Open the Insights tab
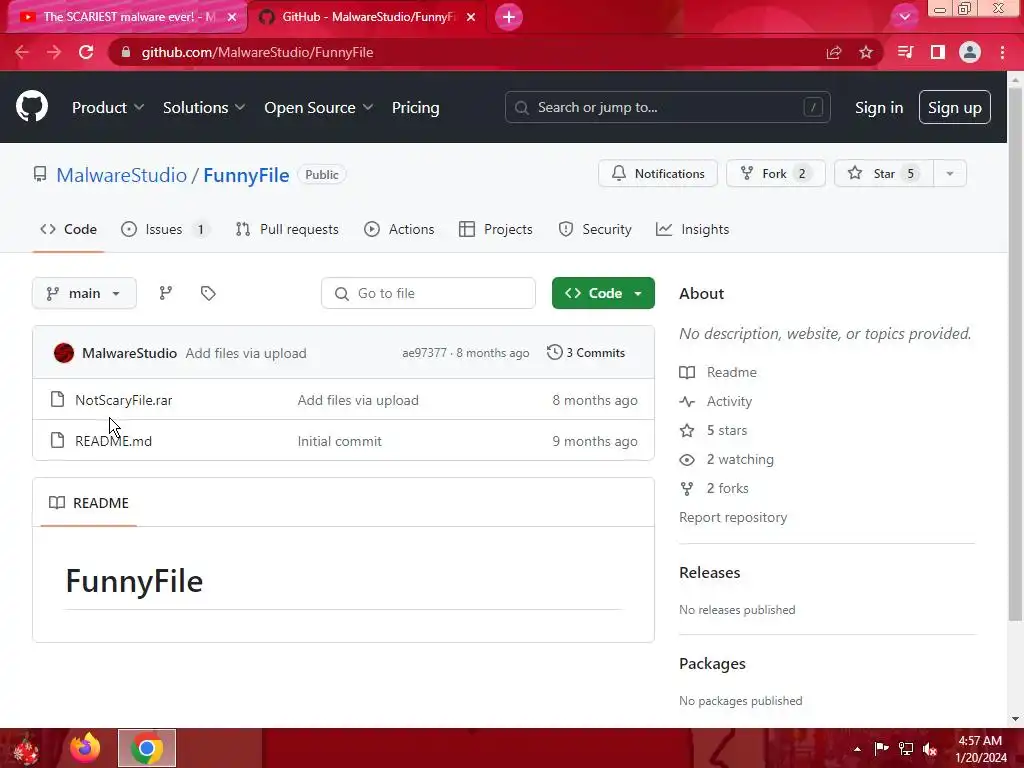Screen dimensions: 1024x768 coord(692,229)
